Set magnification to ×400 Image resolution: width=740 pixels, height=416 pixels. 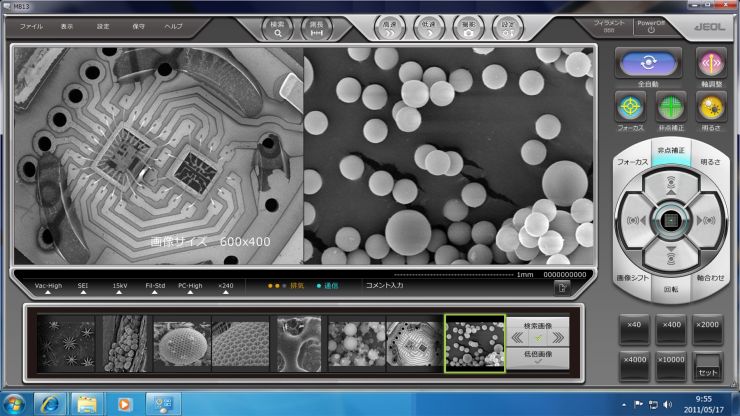[x=671, y=329]
